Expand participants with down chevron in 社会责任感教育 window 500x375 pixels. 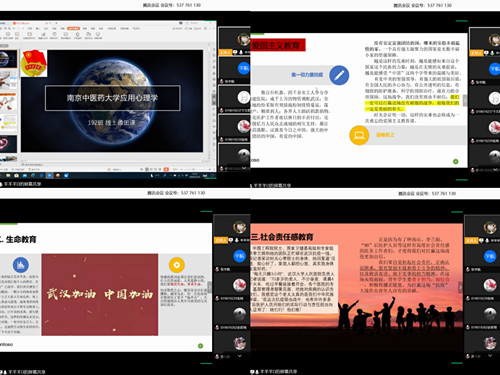(x=490, y=356)
